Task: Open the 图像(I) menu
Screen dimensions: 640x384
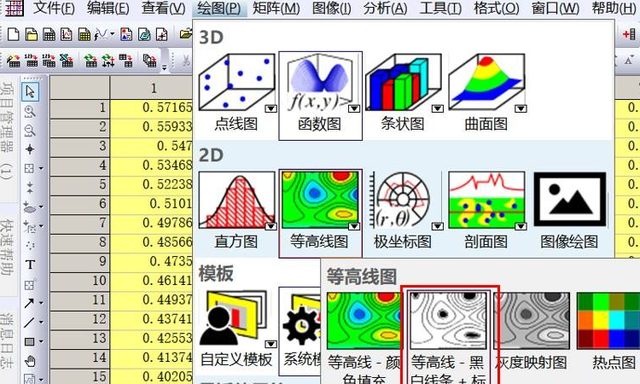Action: pos(331,8)
